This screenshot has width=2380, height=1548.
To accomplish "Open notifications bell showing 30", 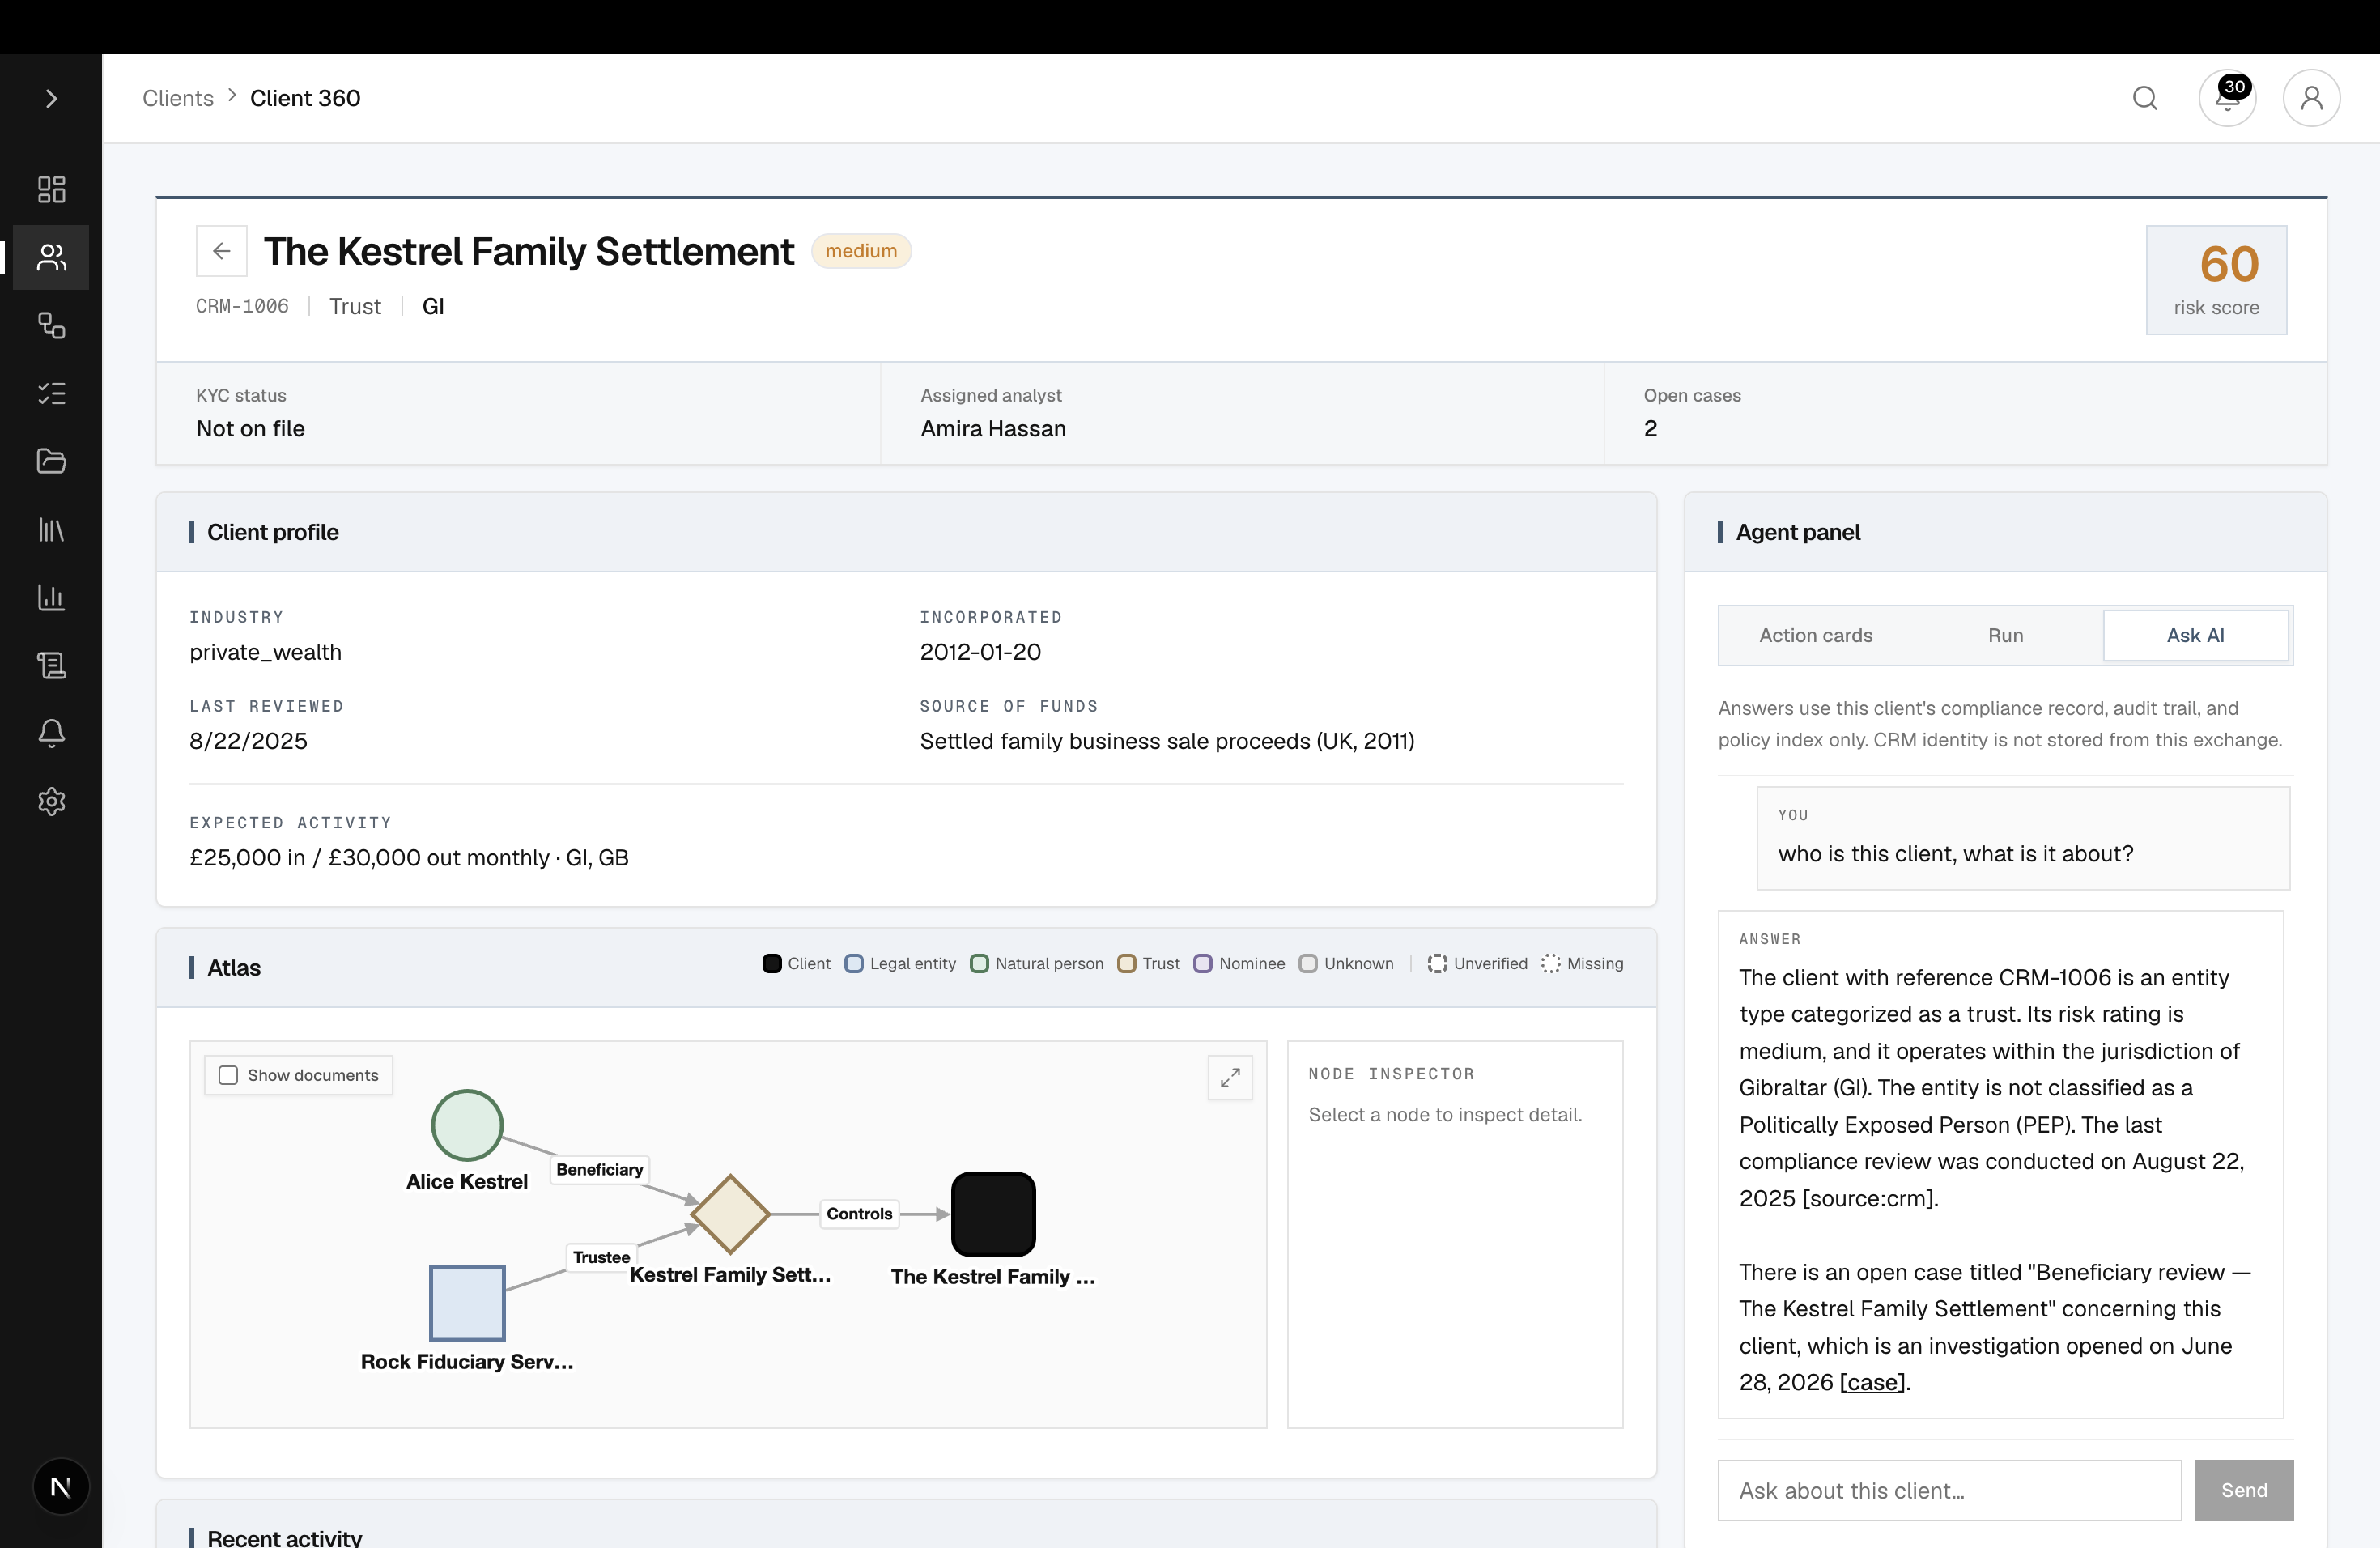I will [x=2227, y=98].
